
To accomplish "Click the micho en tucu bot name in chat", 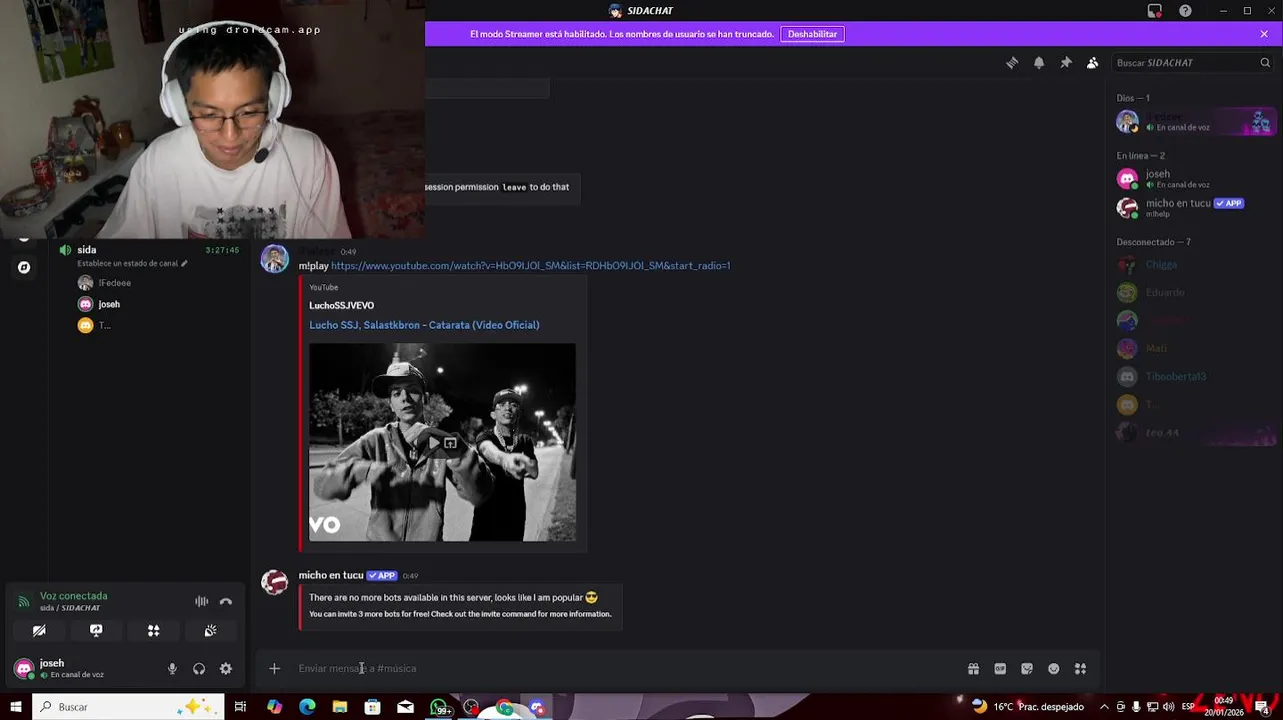I will point(331,575).
